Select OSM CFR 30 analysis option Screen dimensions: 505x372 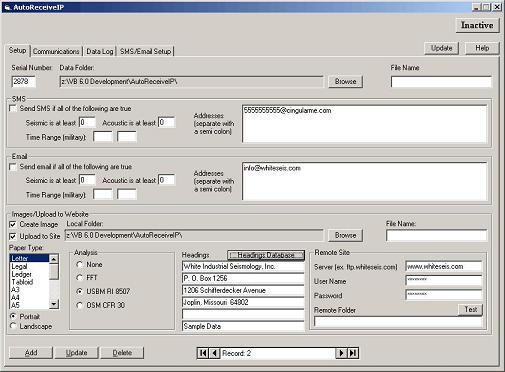(79, 305)
